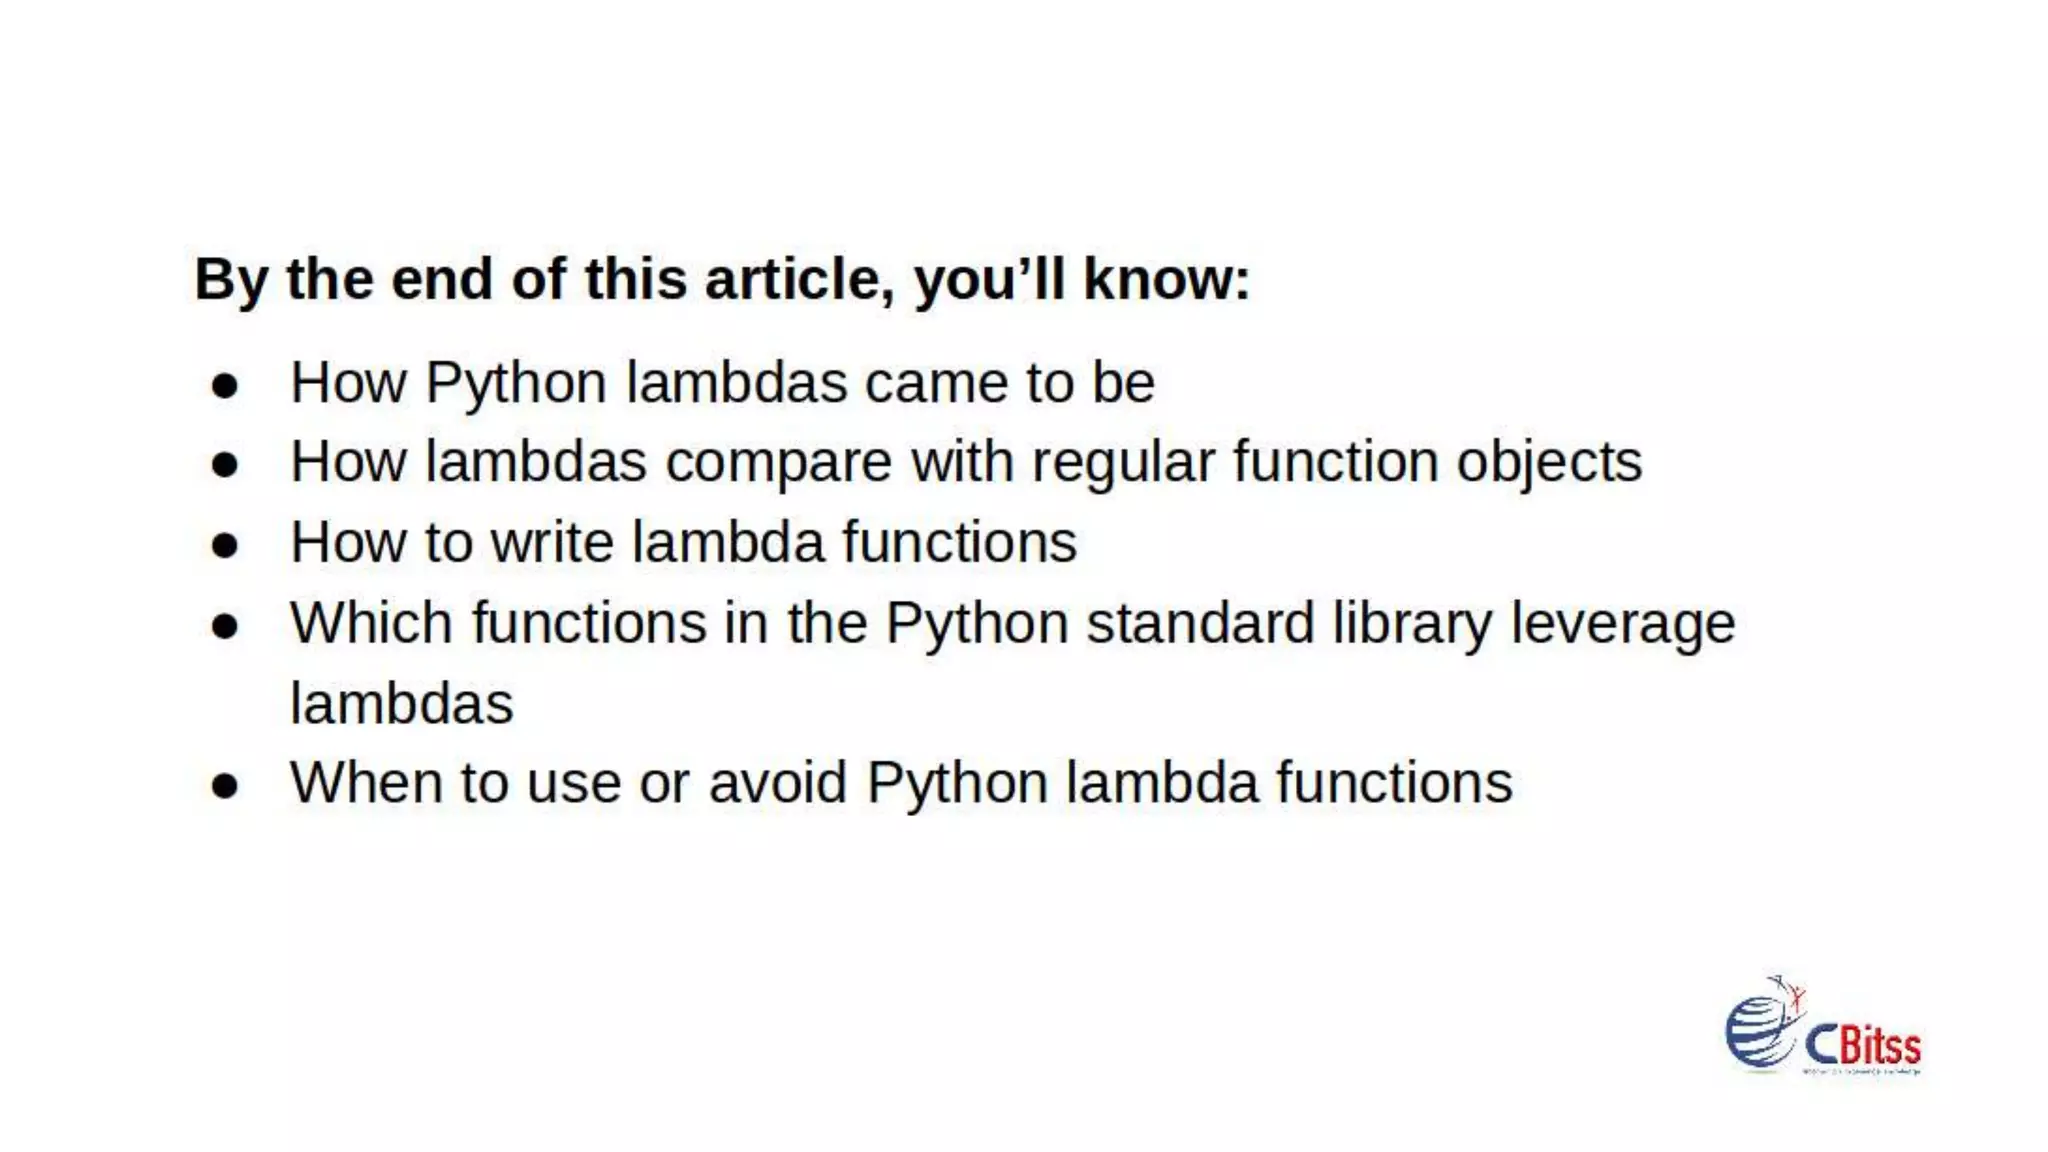Click the bullet dot before "How Python lambdas came to be"
The width and height of the screenshot is (2048, 1152).
(225, 386)
